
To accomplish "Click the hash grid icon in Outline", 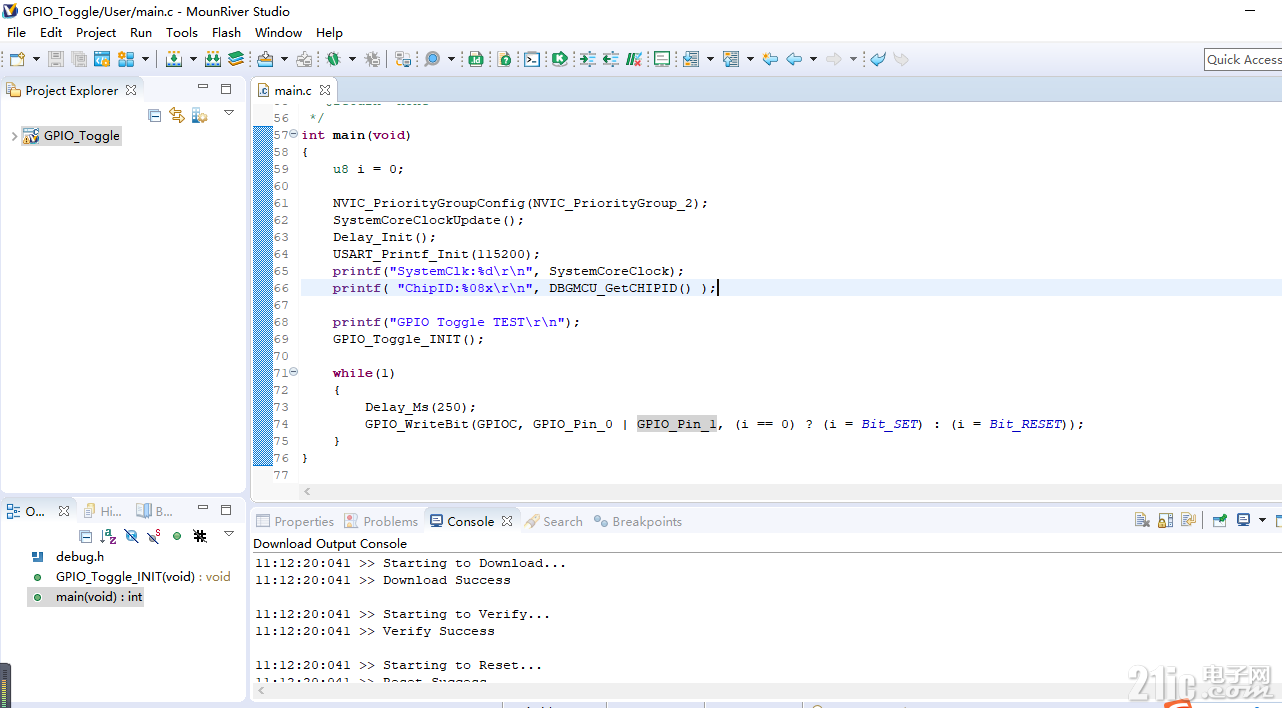I will point(200,536).
